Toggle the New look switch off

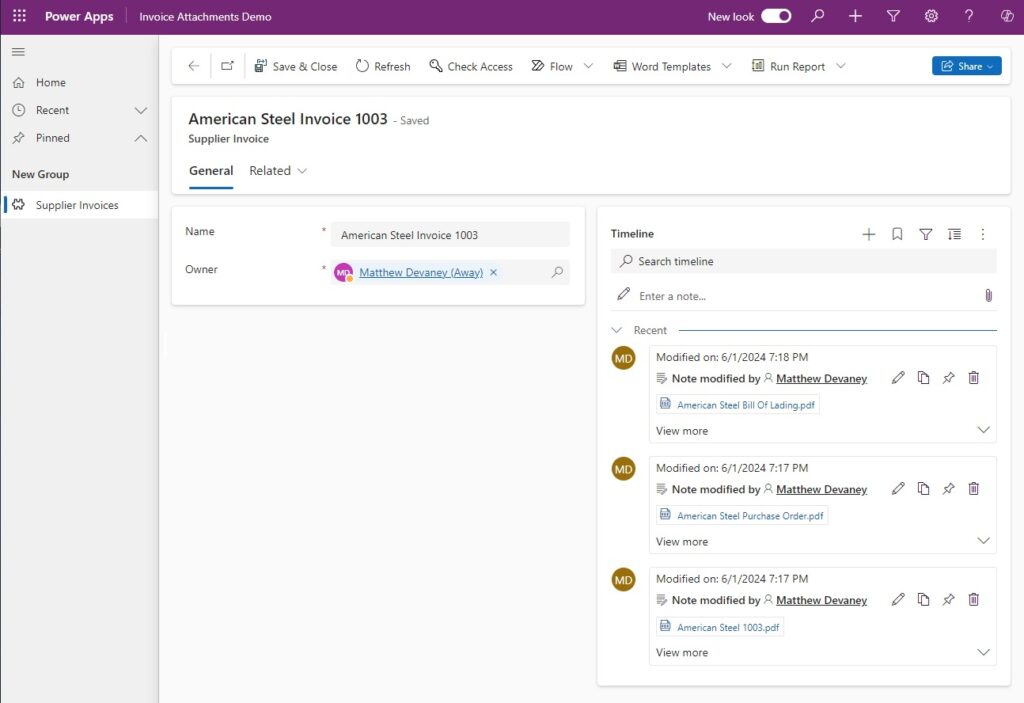773,16
